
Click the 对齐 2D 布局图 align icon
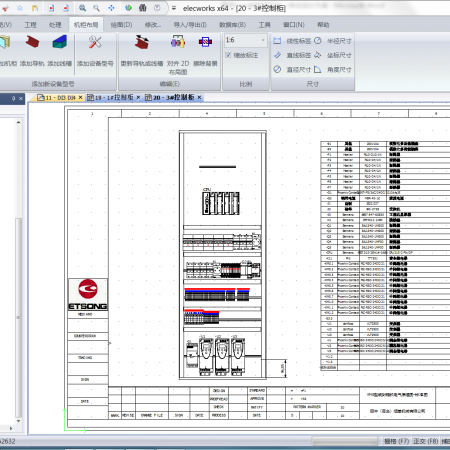click(x=178, y=42)
